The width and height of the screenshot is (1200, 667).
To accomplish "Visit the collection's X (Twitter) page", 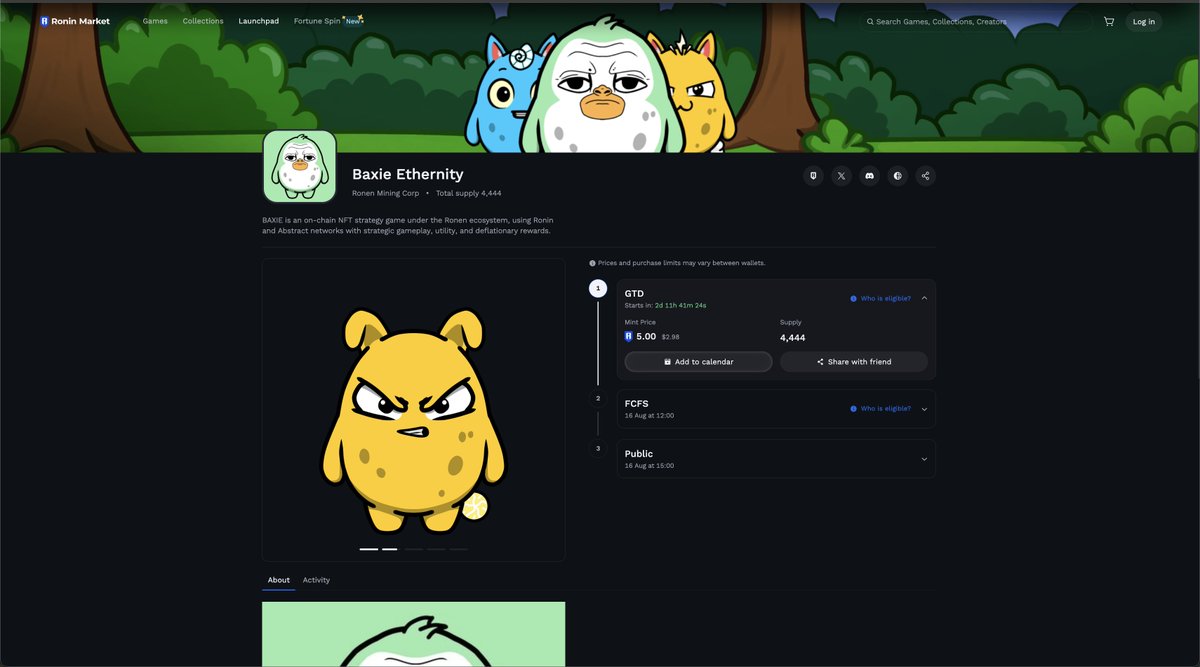I will tap(842, 176).
